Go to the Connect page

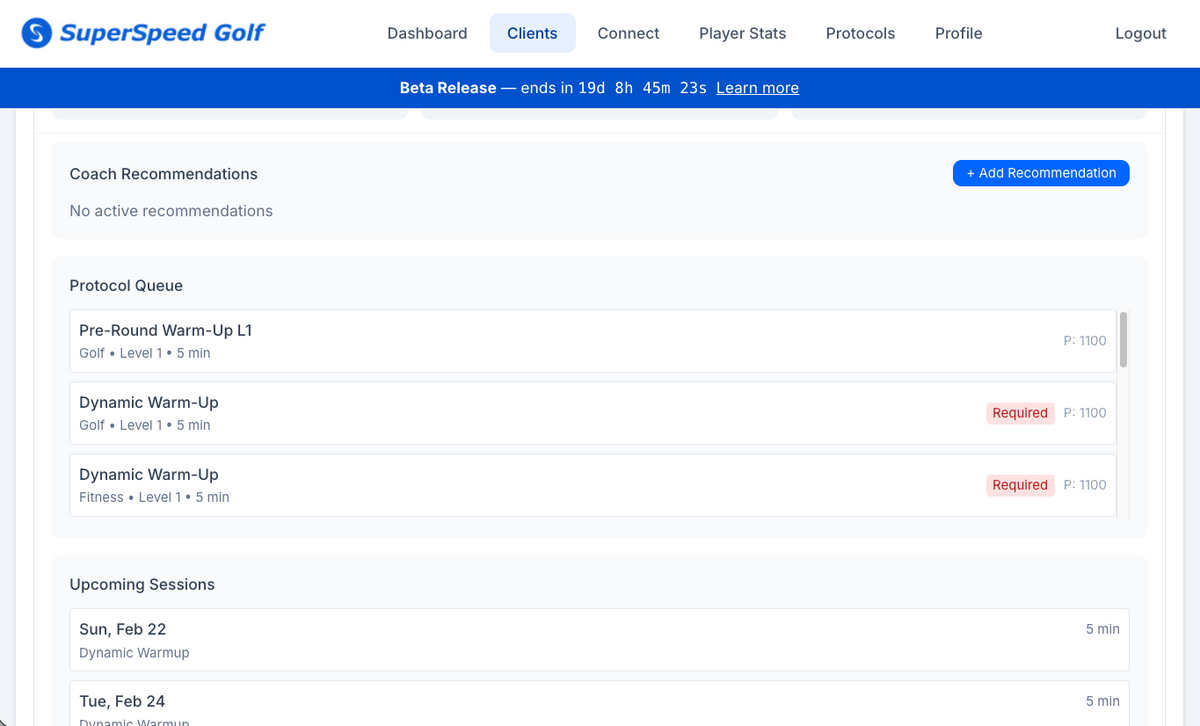tap(628, 33)
